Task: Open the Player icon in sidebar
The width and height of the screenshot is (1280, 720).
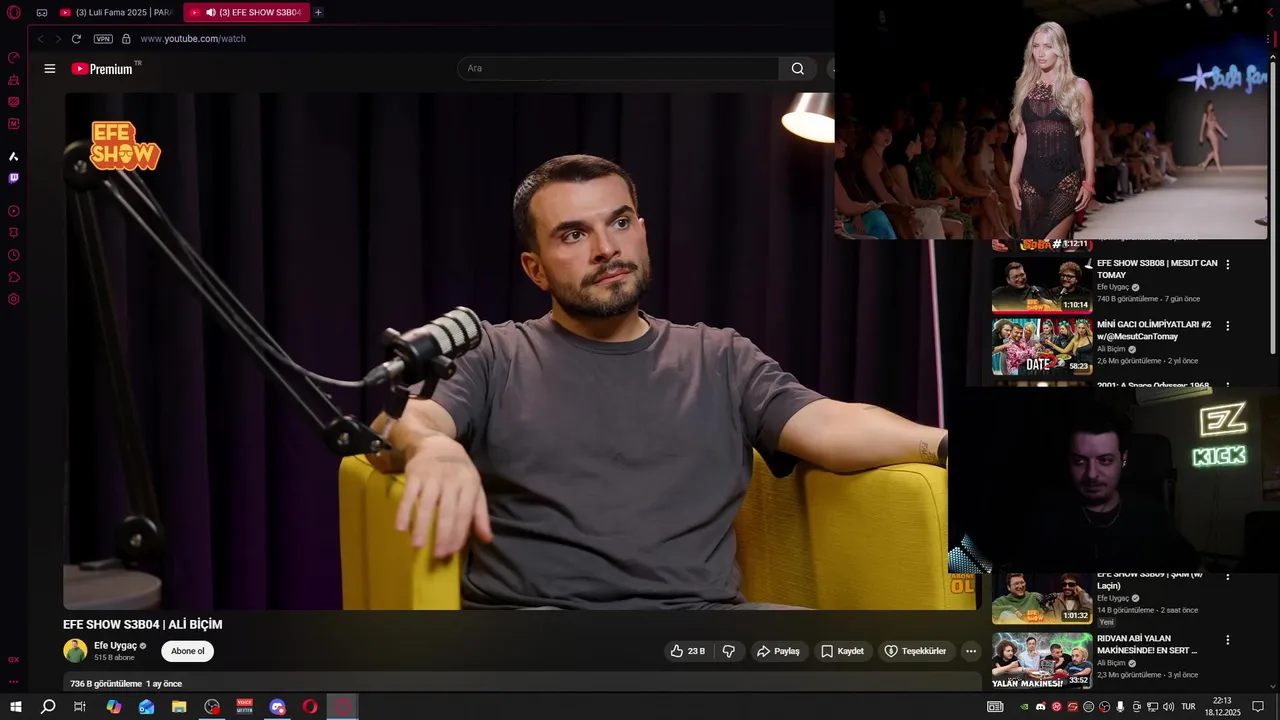Action: point(14,211)
